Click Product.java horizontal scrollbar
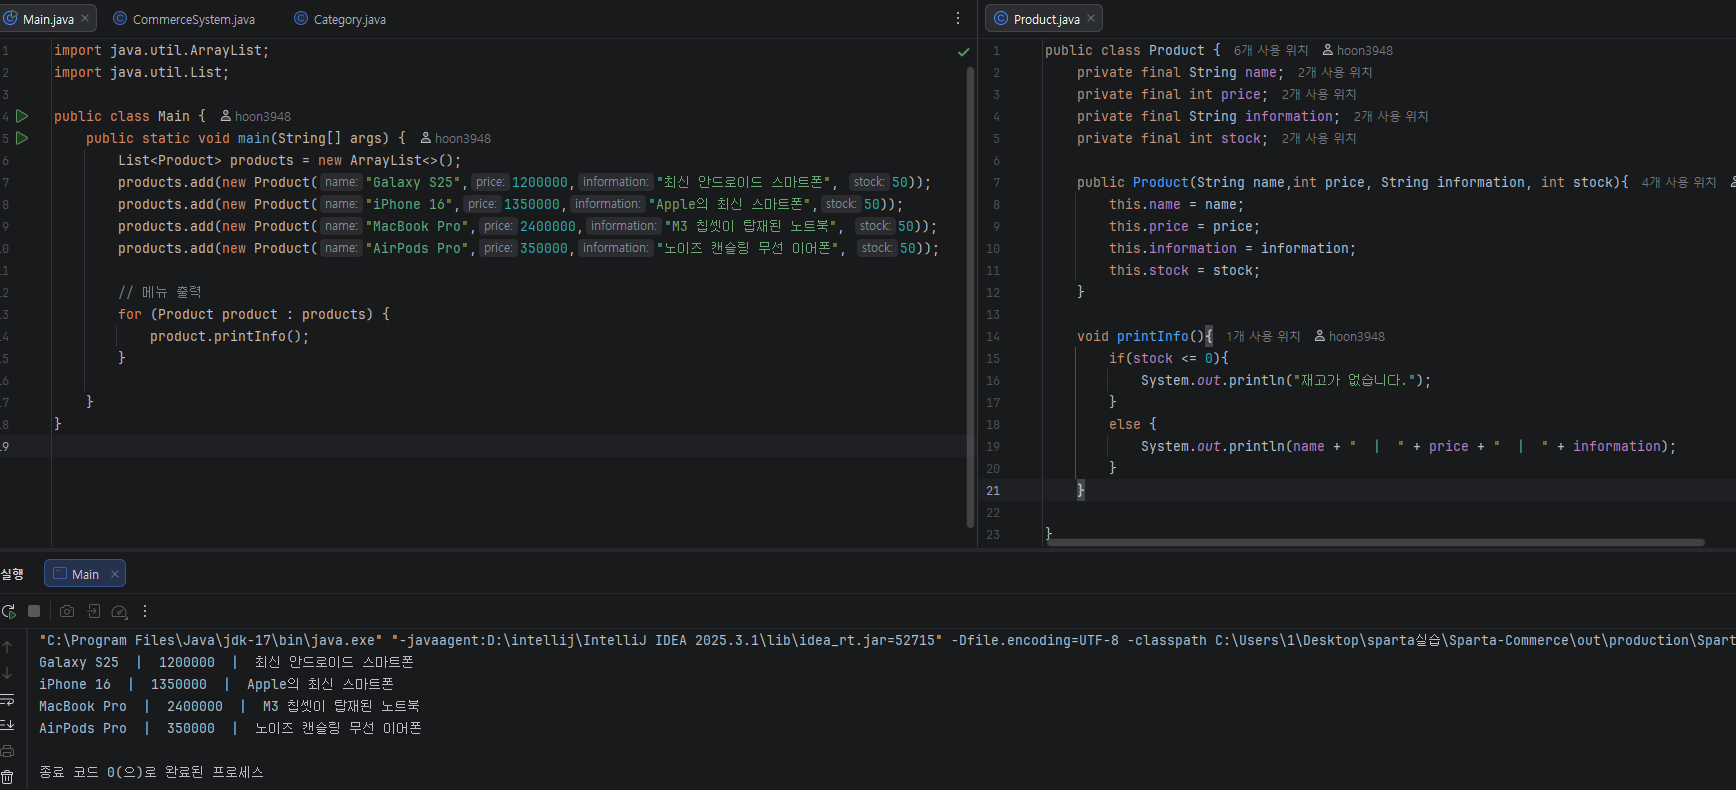 click(x=1375, y=542)
